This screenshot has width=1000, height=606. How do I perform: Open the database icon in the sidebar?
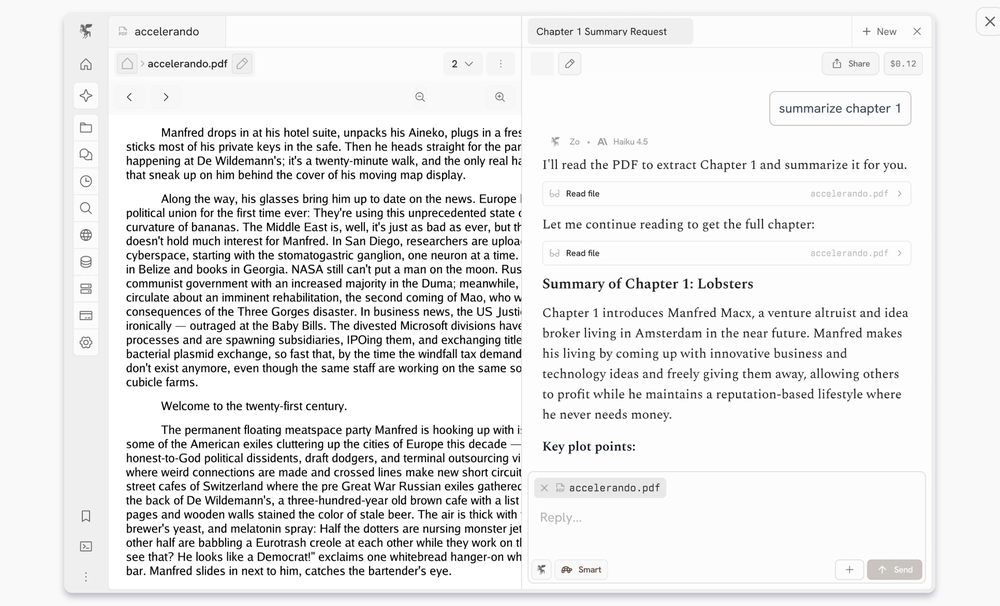(86, 262)
